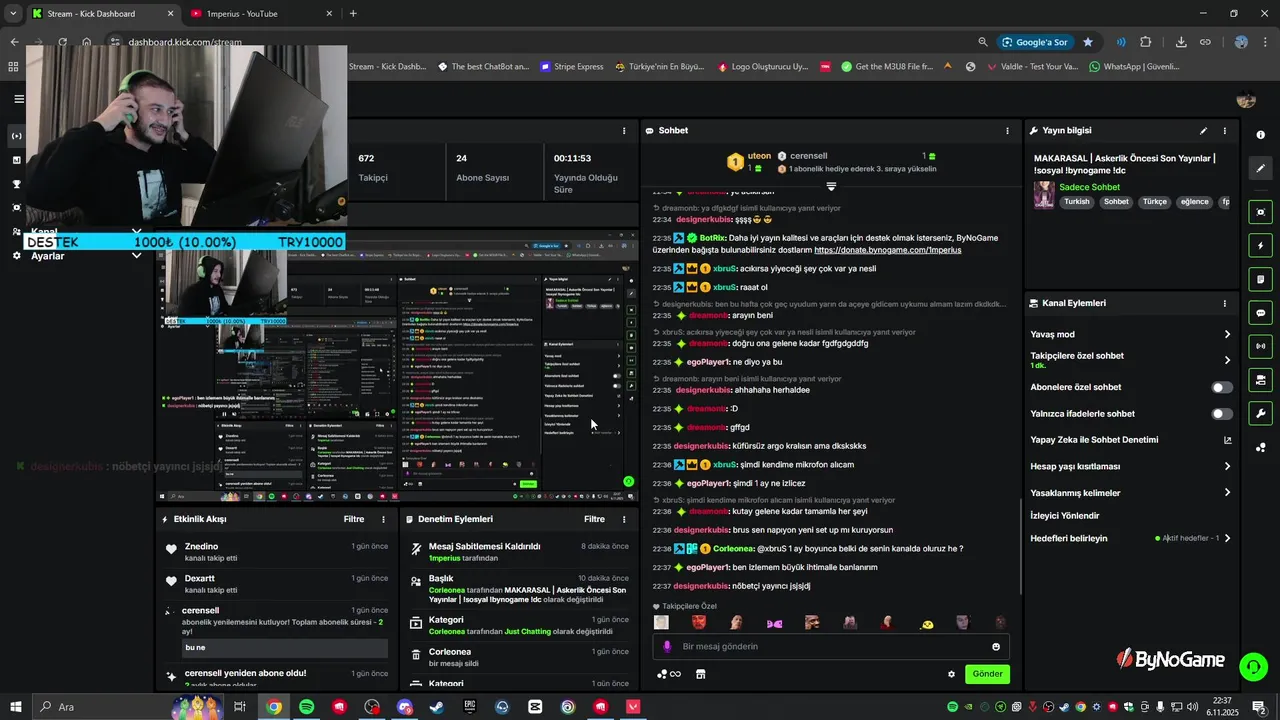Edit stream info with the pencil icon
Viewport: 1280px width, 720px height.
click(x=1204, y=131)
